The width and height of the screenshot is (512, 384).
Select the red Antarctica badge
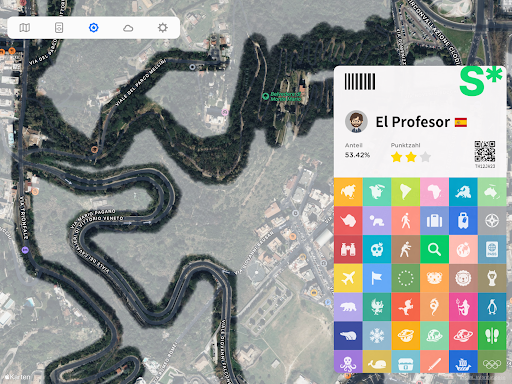point(348,221)
